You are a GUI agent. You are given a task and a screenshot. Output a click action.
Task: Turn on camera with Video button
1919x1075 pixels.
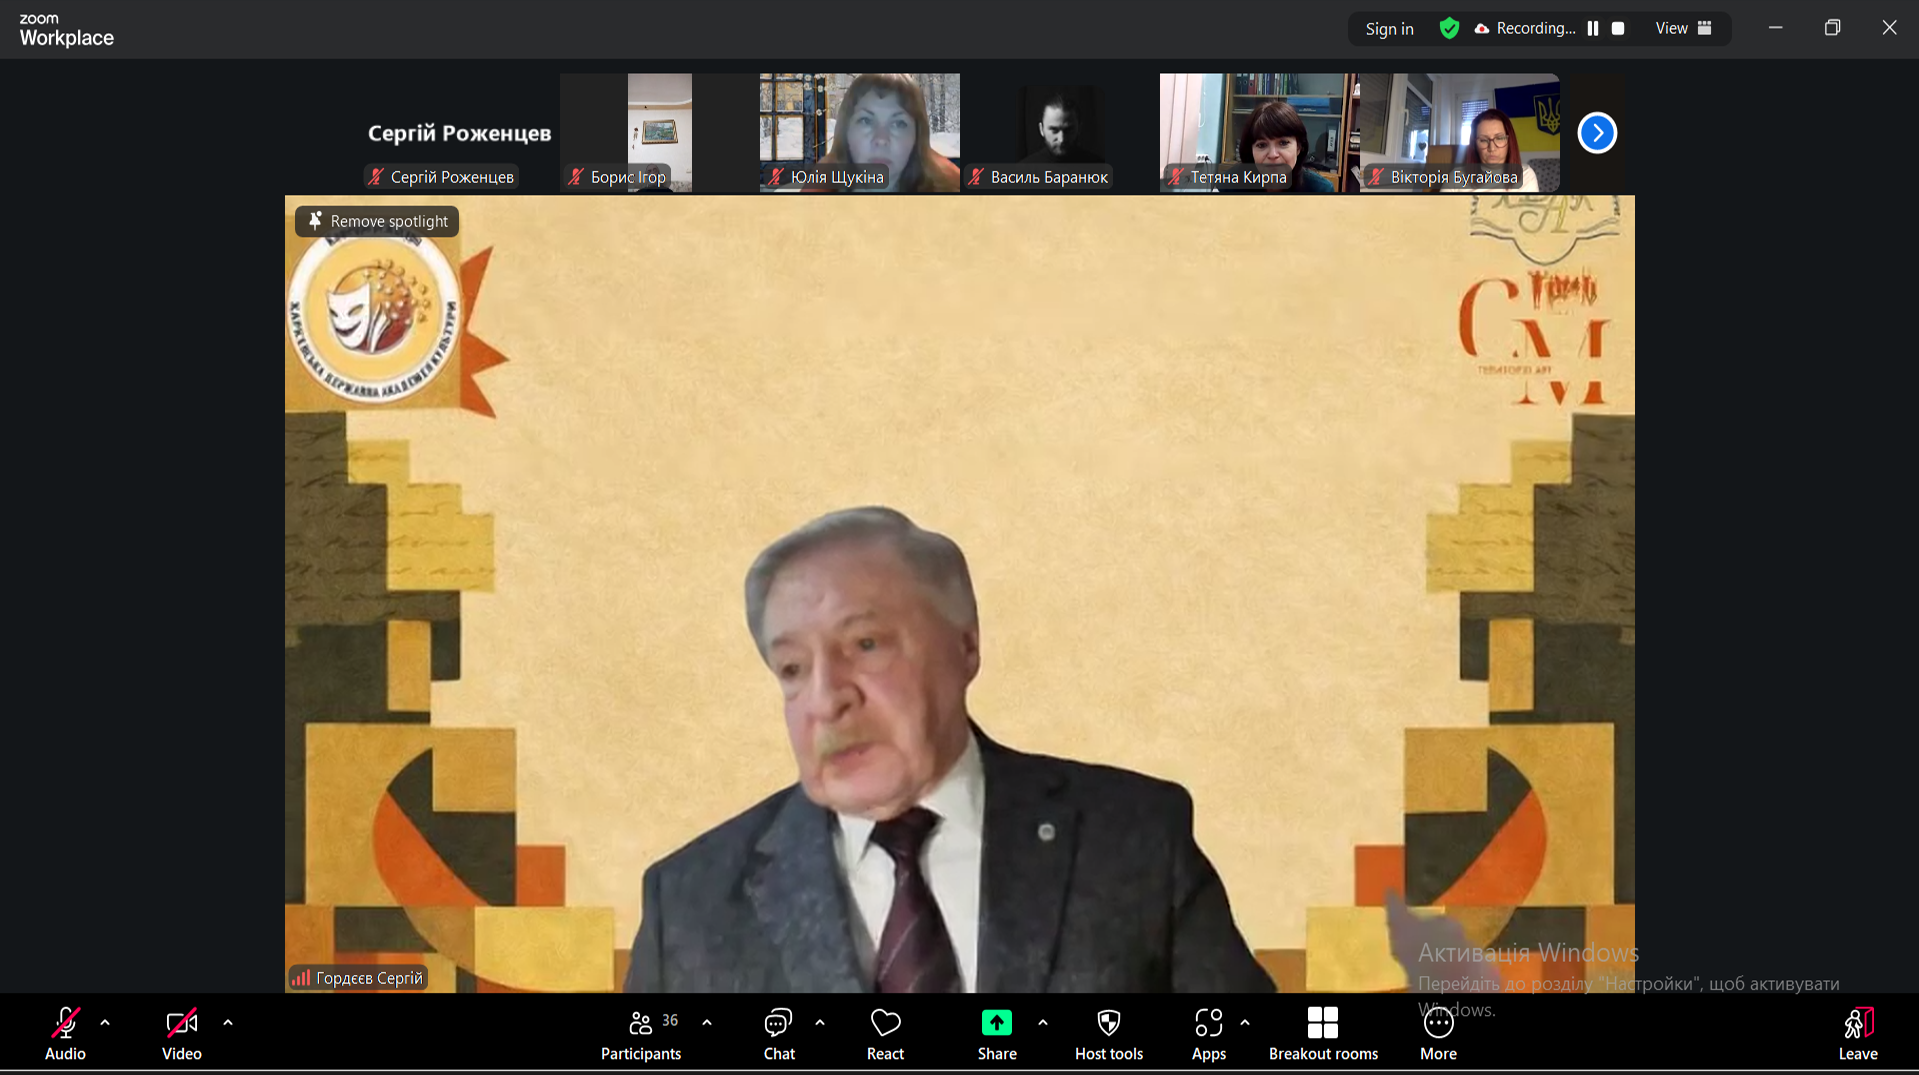[181, 1034]
